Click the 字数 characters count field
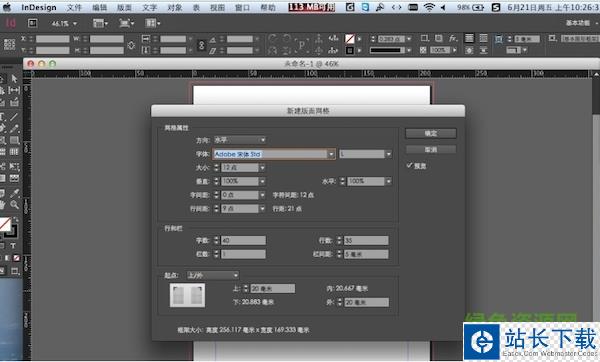This screenshot has height=362, width=600. click(243, 240)
